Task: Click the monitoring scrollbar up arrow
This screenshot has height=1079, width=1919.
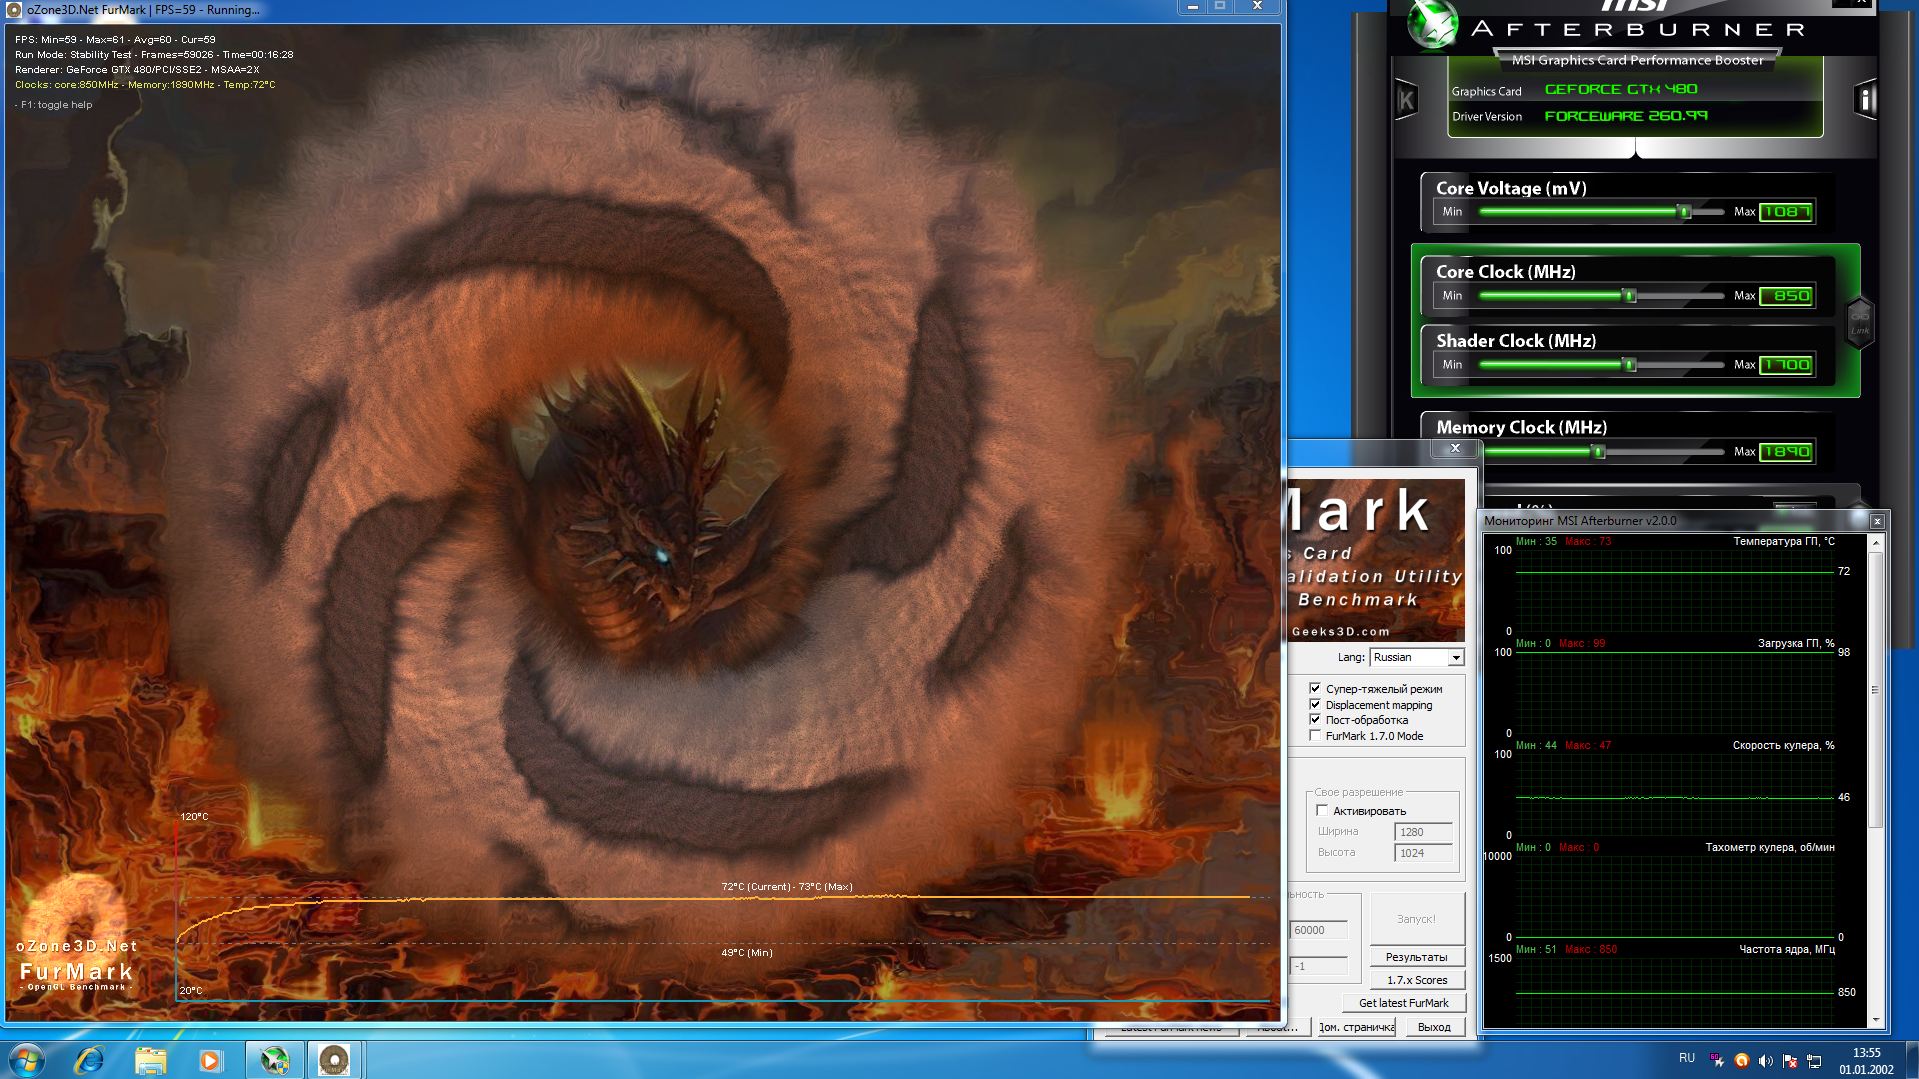Action: point(1875,542)
